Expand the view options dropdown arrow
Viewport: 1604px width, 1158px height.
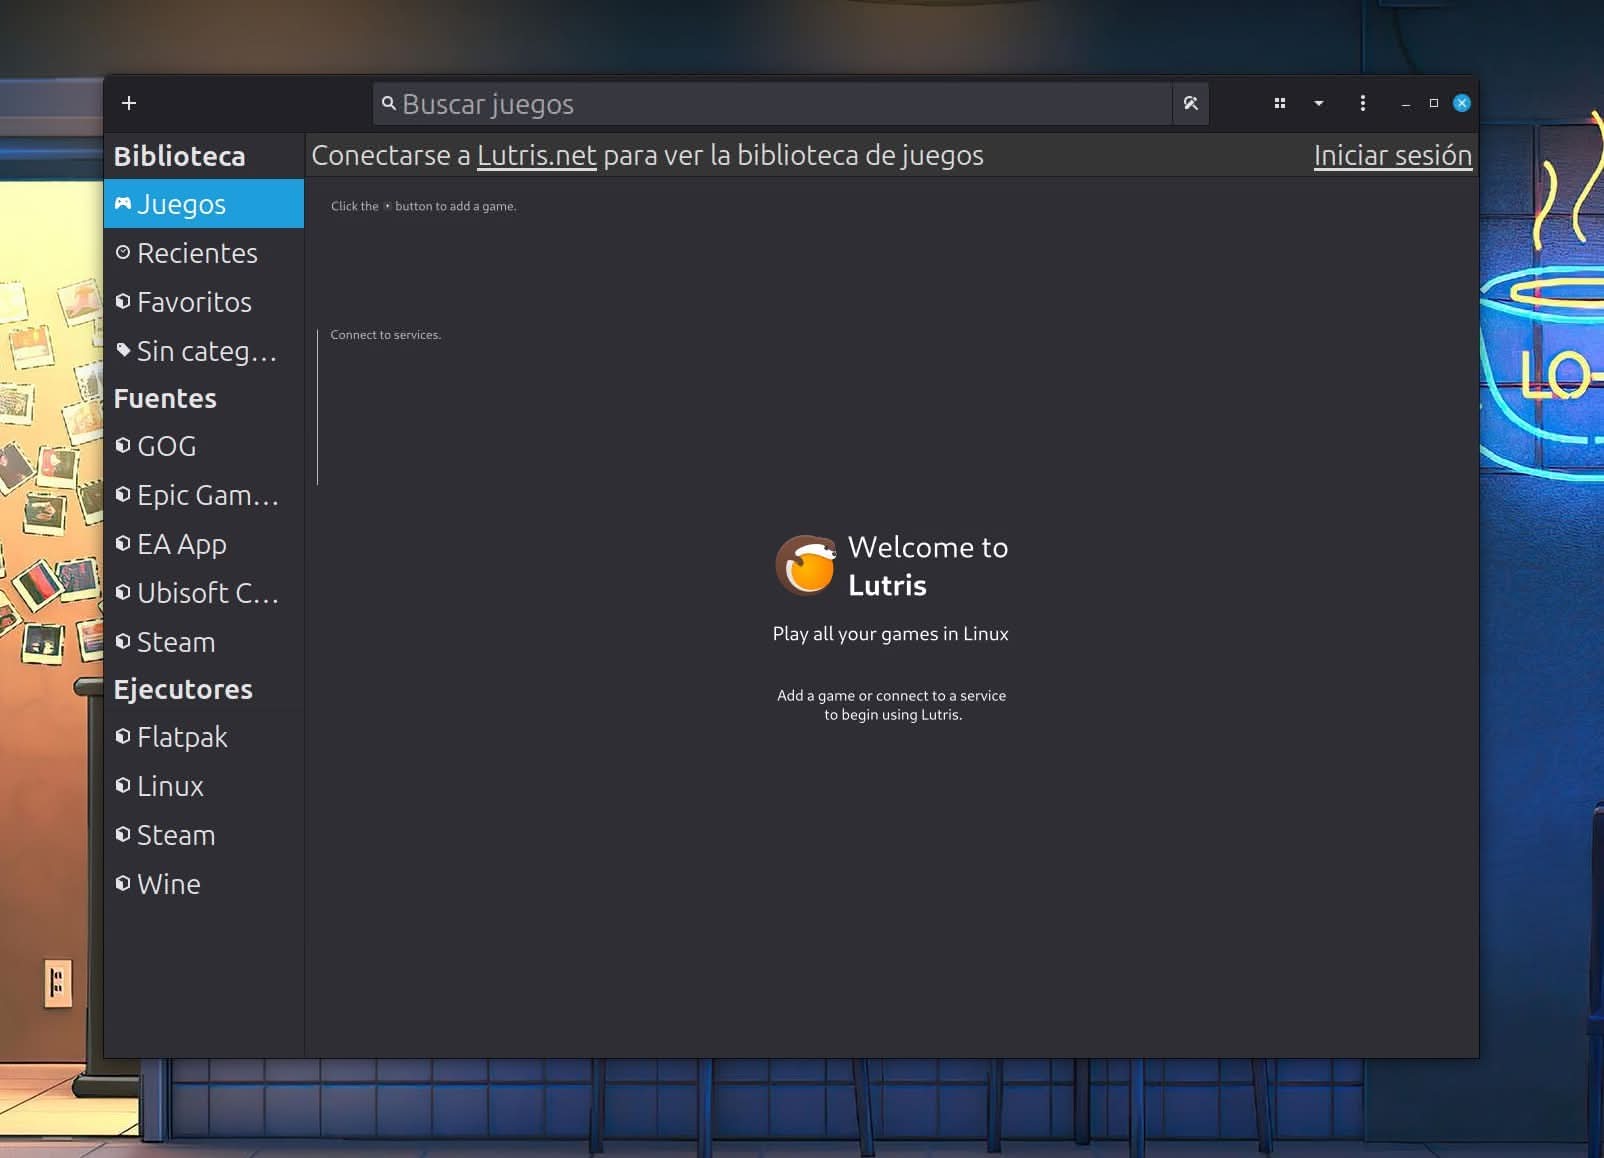1318,103
